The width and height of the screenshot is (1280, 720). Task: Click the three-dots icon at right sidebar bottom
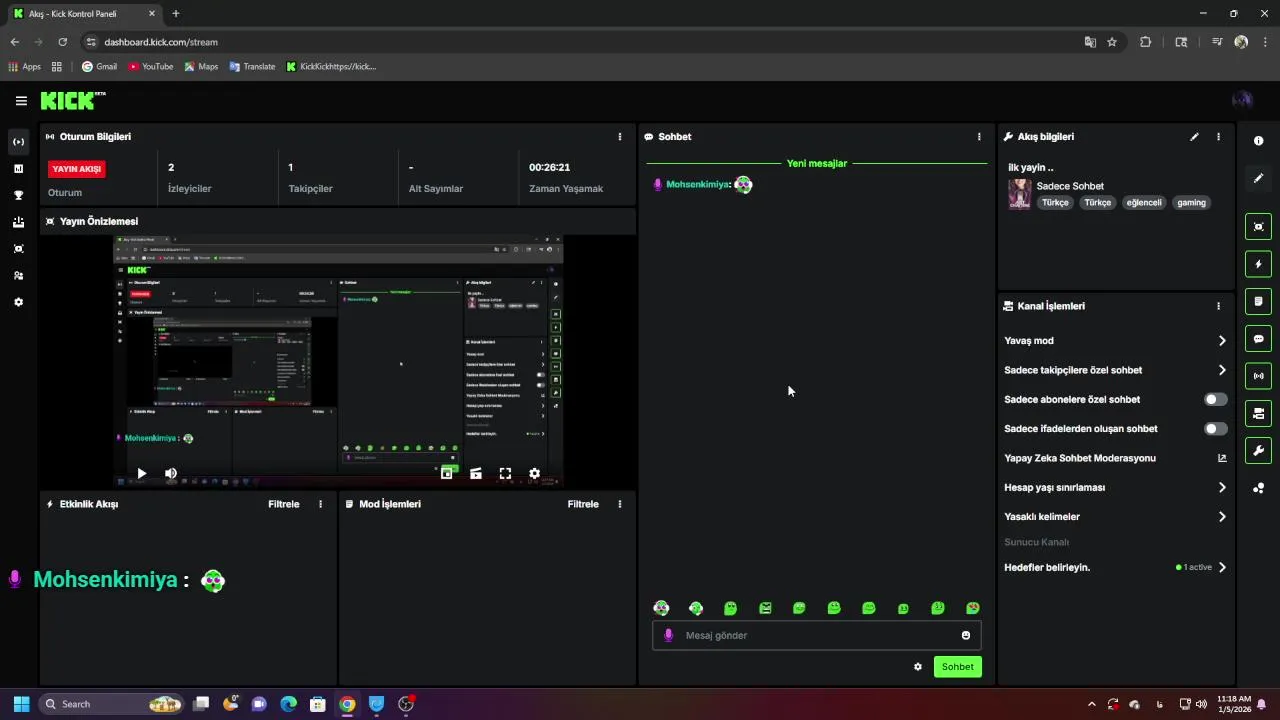pos(1258,488)
